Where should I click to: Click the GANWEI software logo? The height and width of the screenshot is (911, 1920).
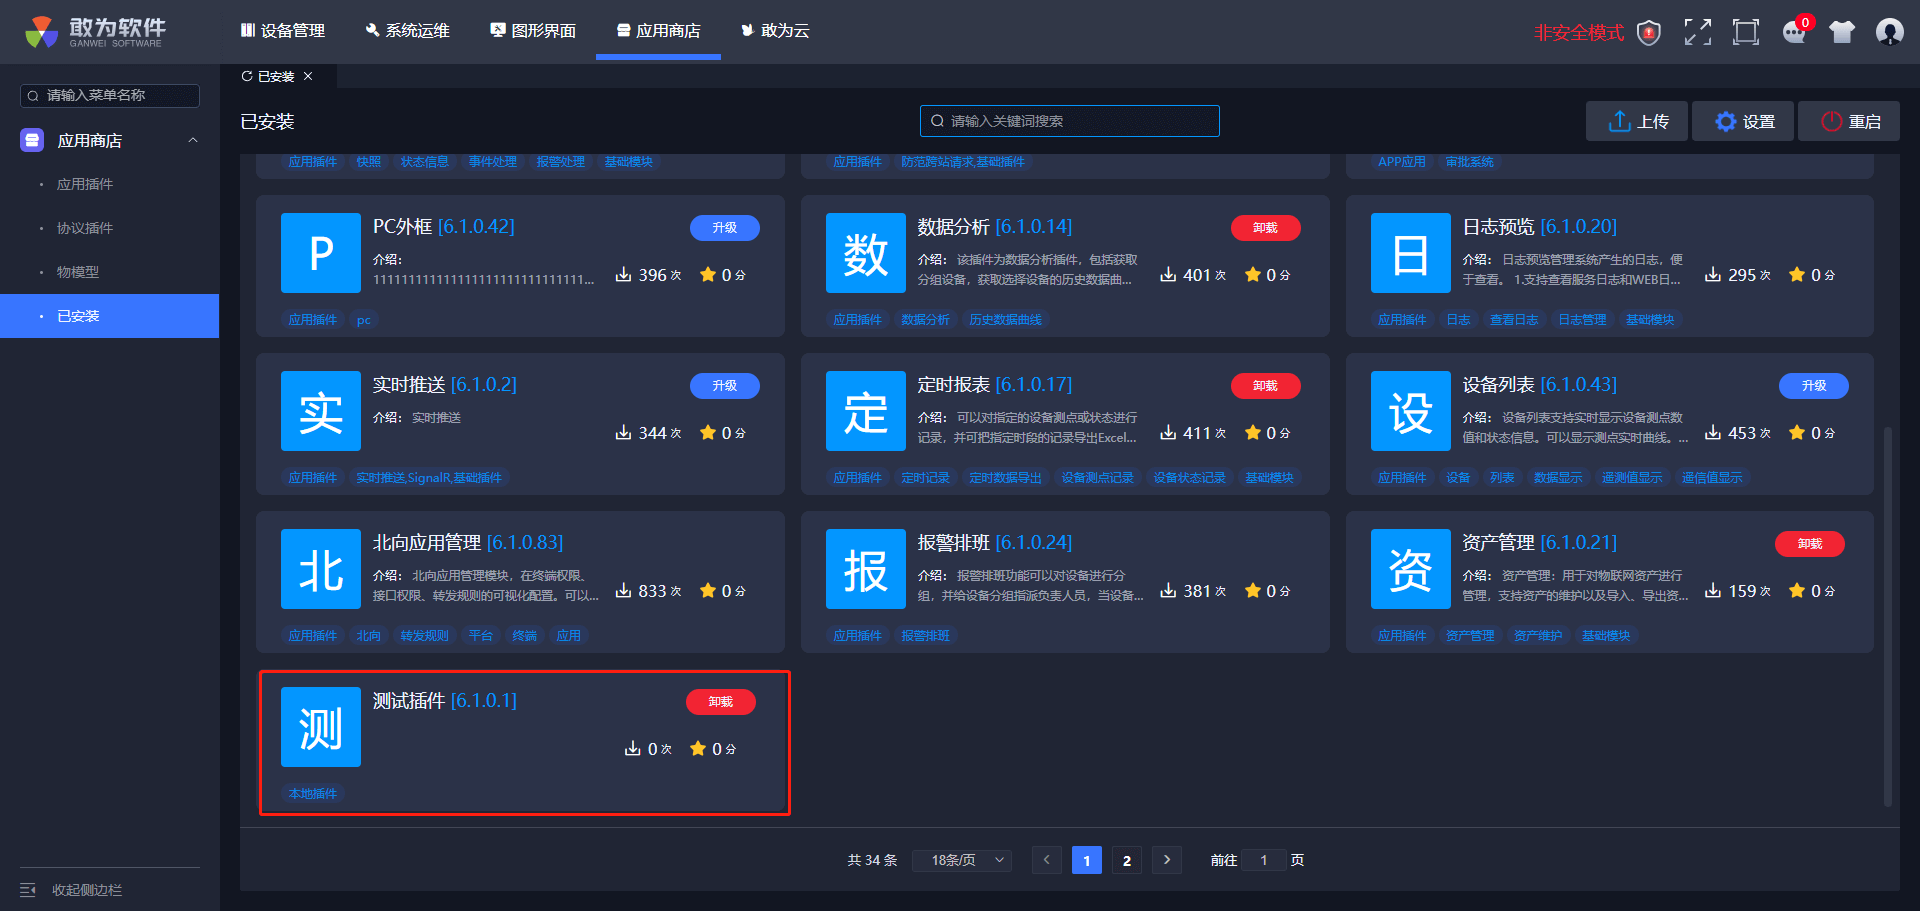96,32
